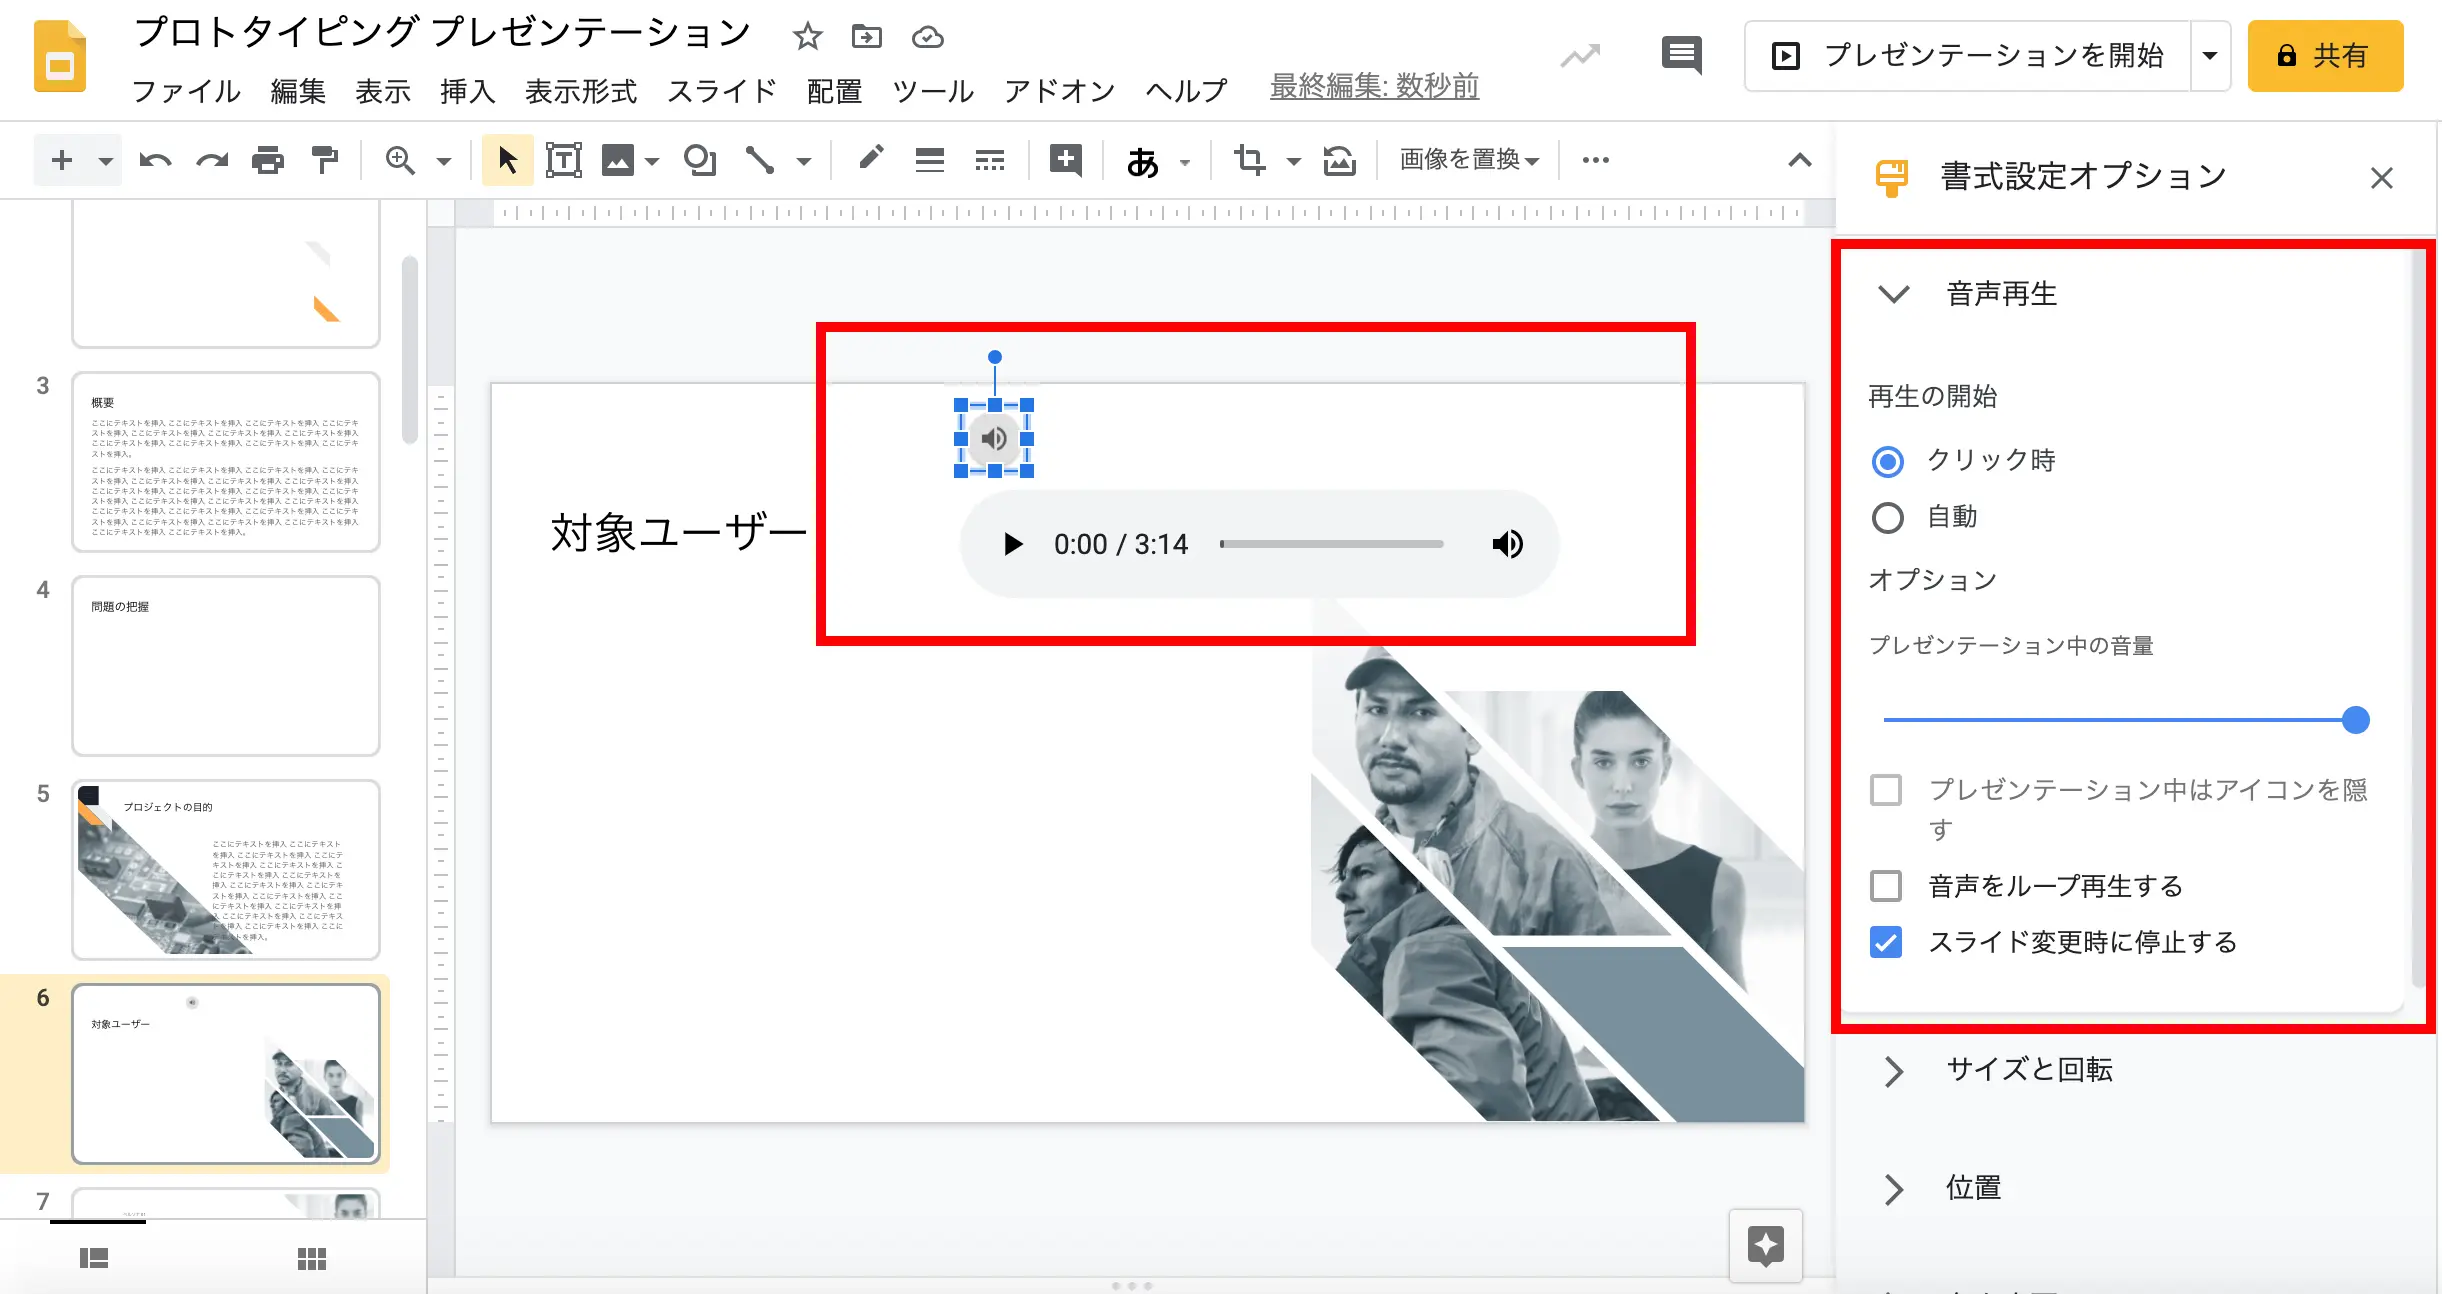Screen dimensions: 2442x1294
Task: Open the comment history icon
Action: pos(1681,55)
